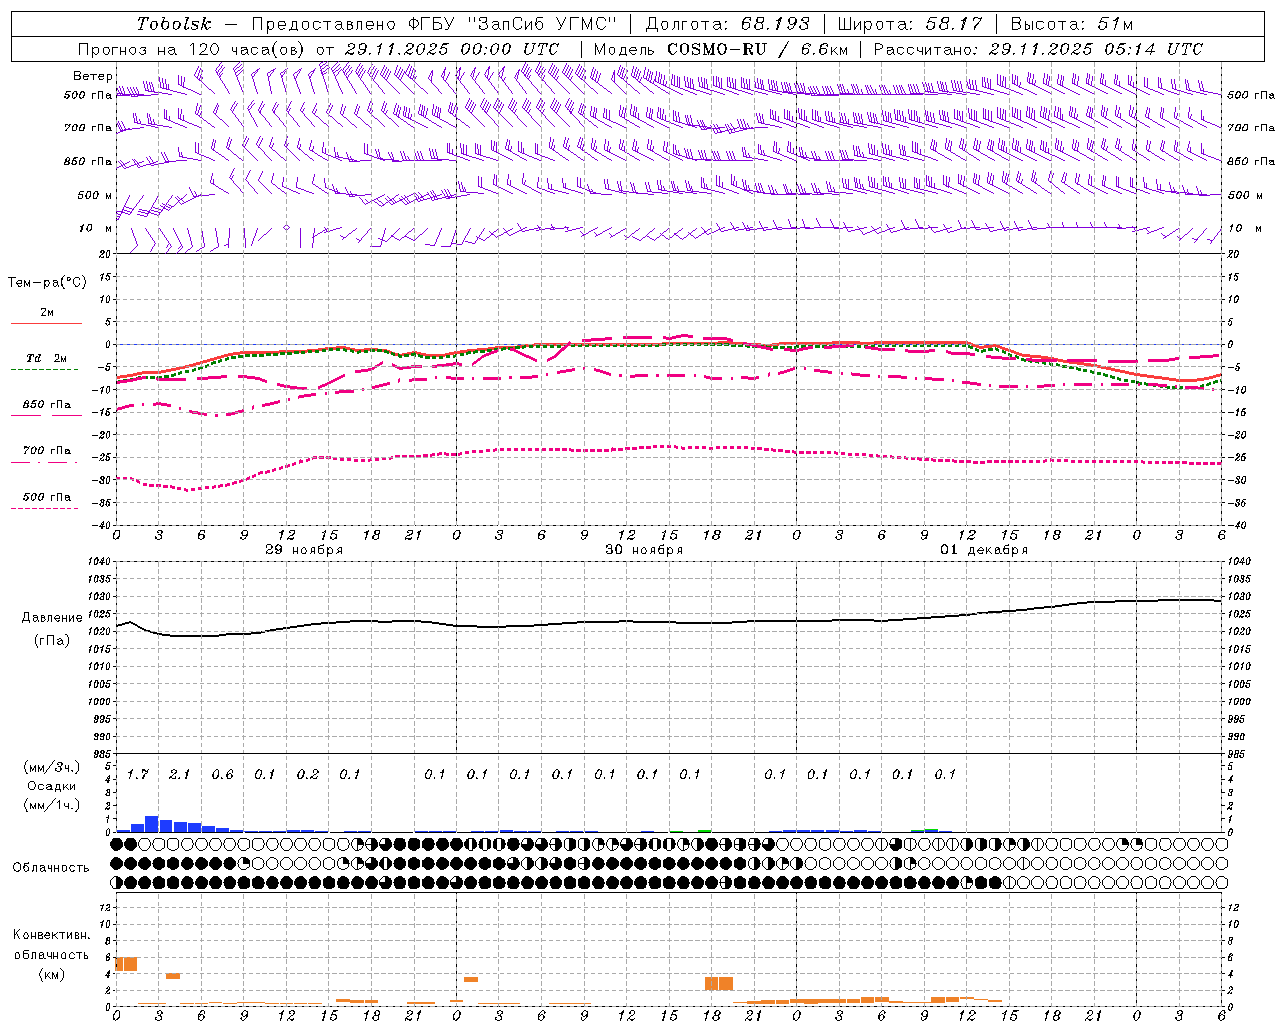
Task: Click the '850 гПа' temperature legend entry
Action: (x=46, y=405)
